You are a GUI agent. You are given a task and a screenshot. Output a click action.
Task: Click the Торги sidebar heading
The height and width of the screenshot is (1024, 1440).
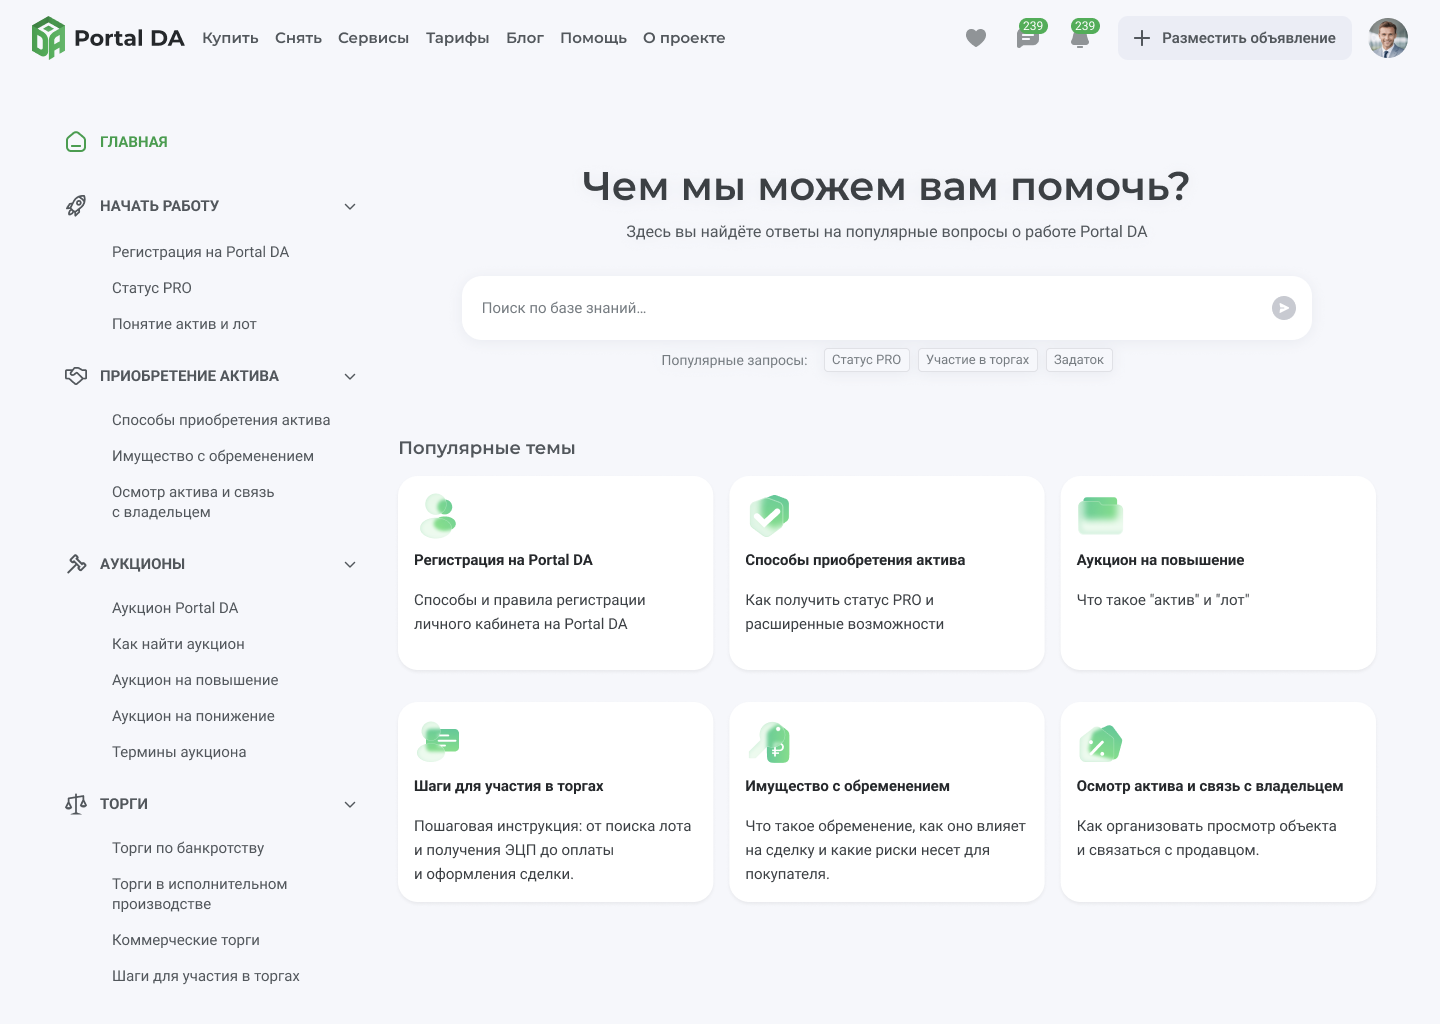pos(124,804)
